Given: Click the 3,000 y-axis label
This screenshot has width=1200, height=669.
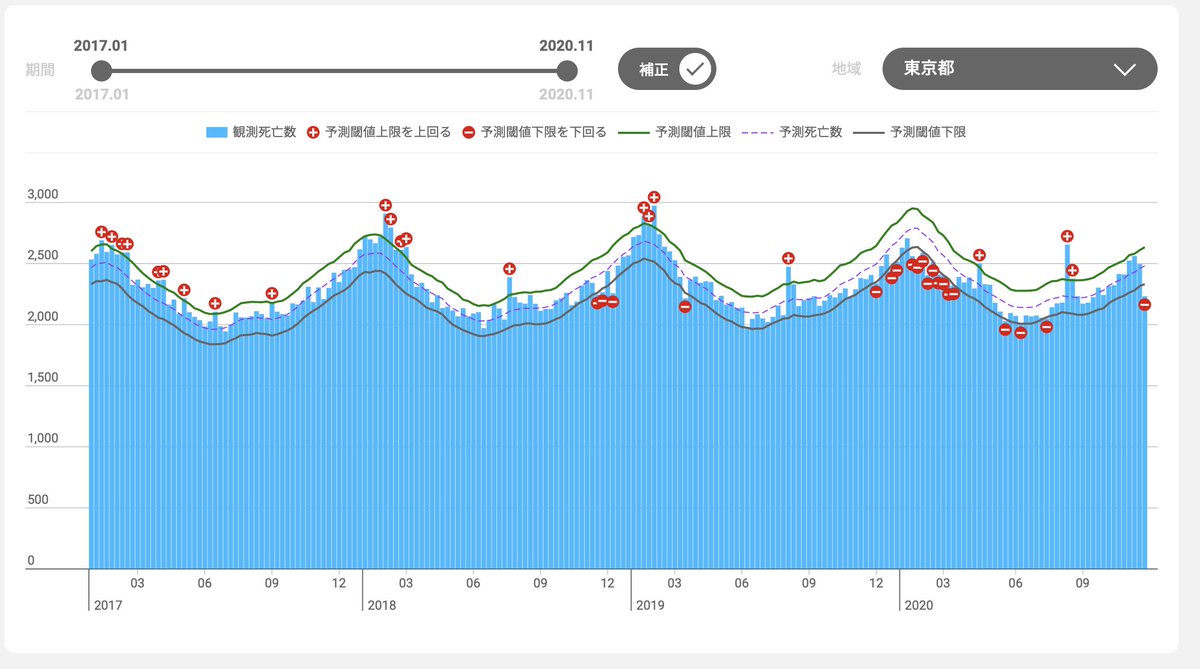Looking at the screenshot, I should pos(43,195).
